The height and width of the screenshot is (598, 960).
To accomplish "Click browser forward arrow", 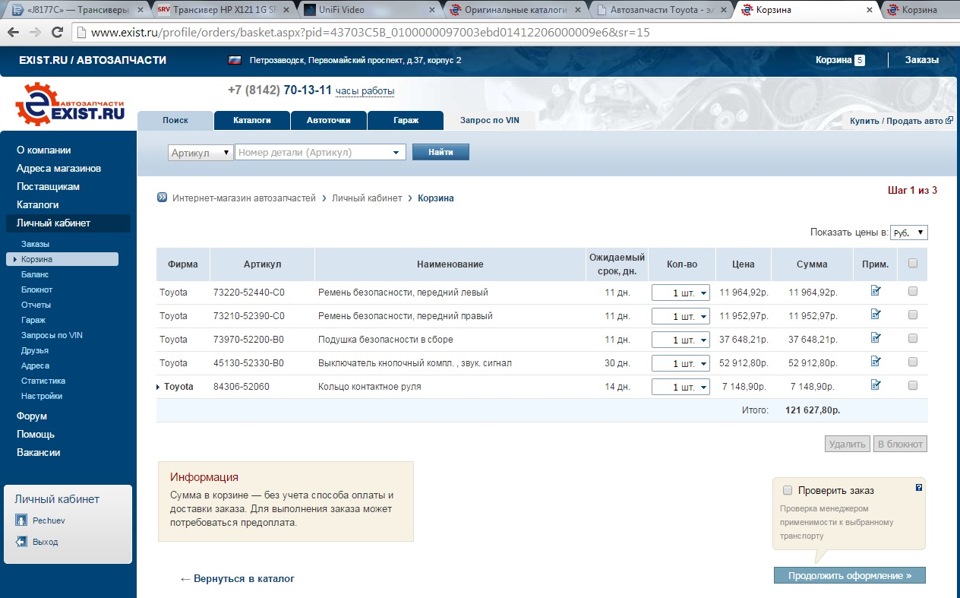I will click(x=35, y=32).
